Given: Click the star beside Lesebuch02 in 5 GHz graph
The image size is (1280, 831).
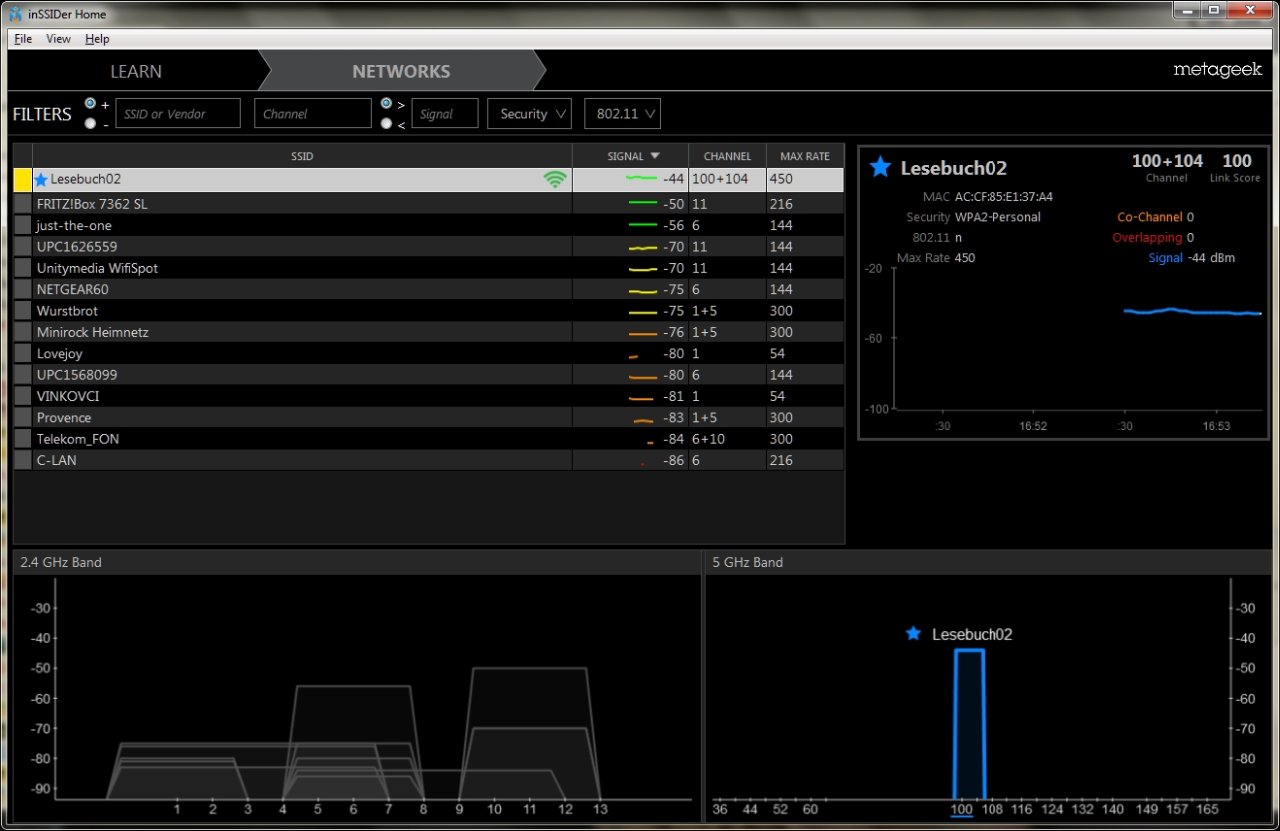Looking at the screenshot, I should [x=912, y=634].
